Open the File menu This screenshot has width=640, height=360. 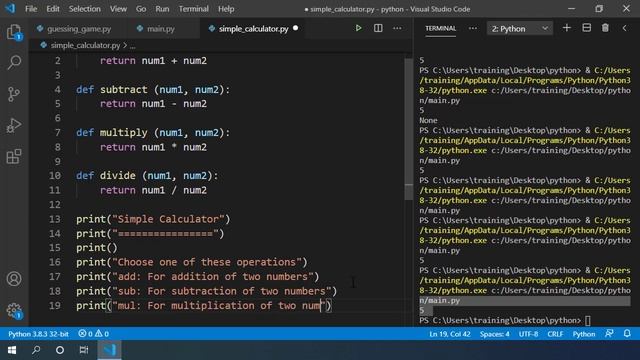click(x=31, y=9)
